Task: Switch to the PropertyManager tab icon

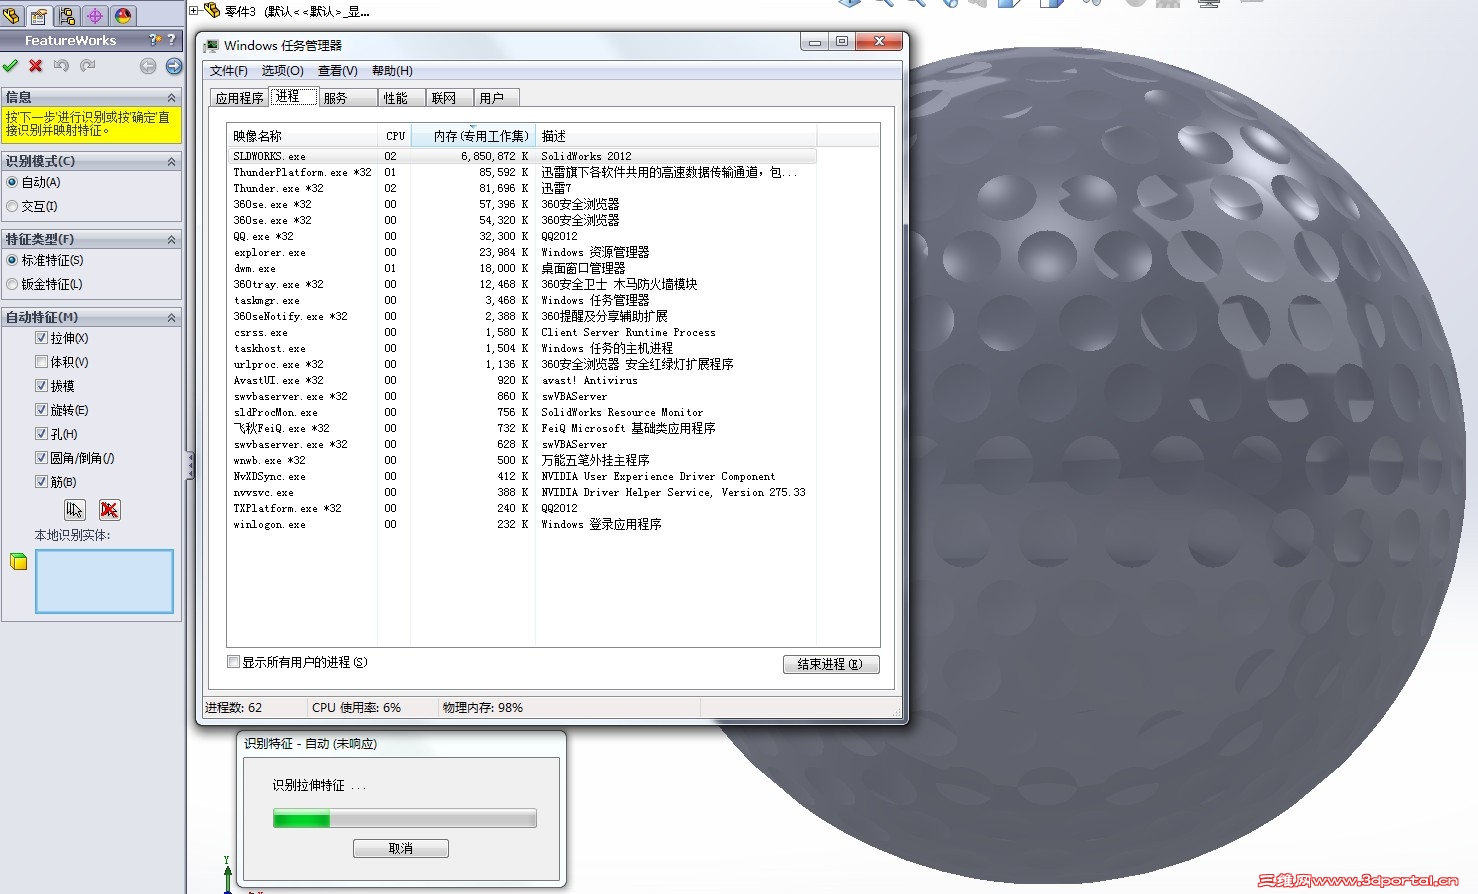Action: (39, 15)
